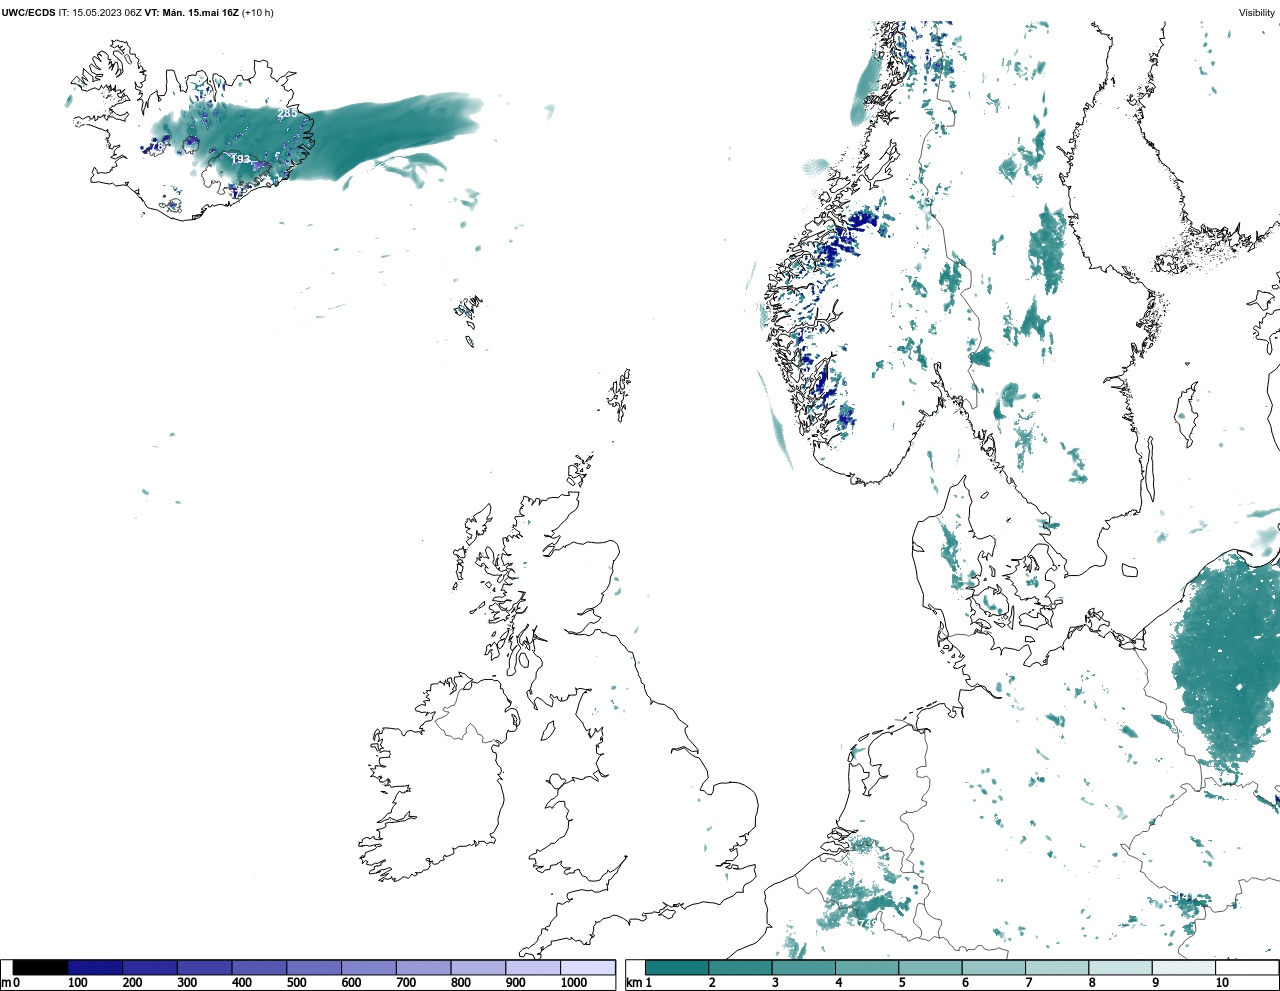
Task: Click the black 0–100 m legend swatch
Action: click(40, 967)
